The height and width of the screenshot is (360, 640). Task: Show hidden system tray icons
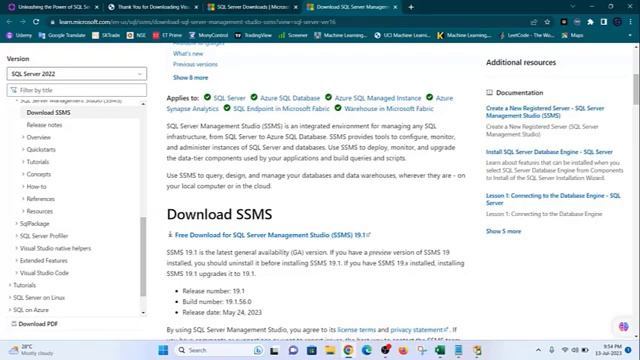point(538,350)
